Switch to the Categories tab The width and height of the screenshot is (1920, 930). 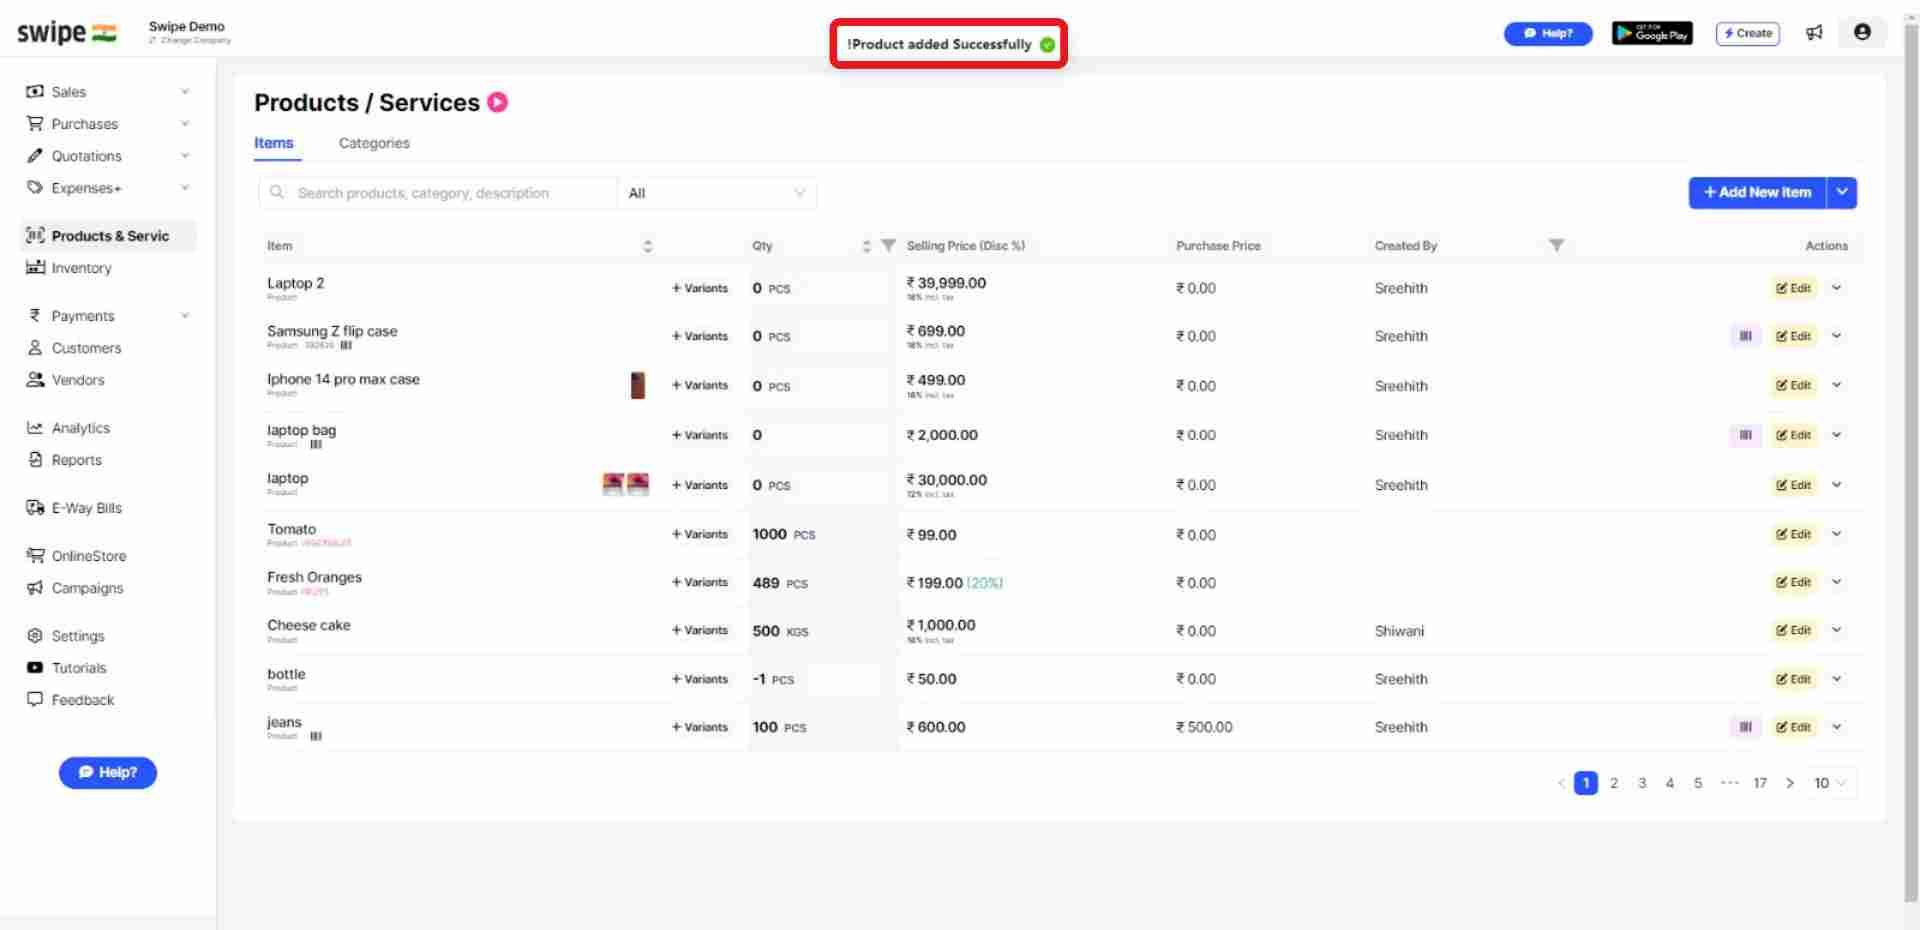374,143
